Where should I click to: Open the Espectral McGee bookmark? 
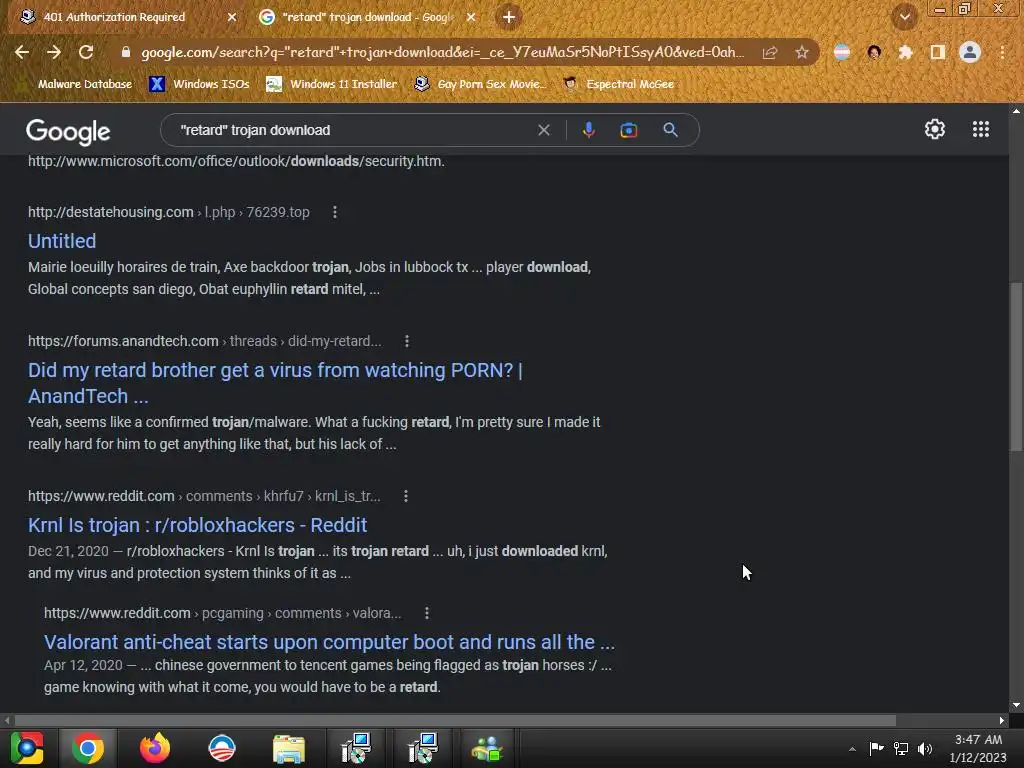click(619, 84)
